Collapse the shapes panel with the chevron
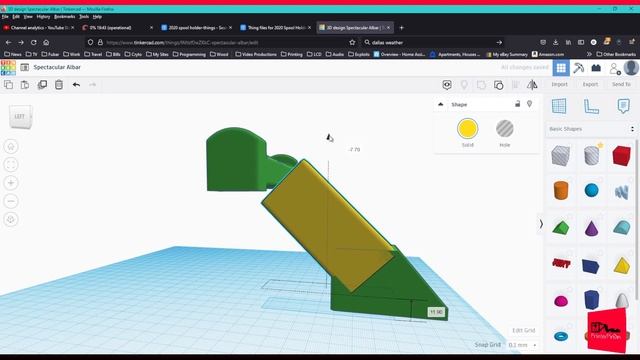The height and width of the screenshot is (360, 640). [x=541, y=224]
